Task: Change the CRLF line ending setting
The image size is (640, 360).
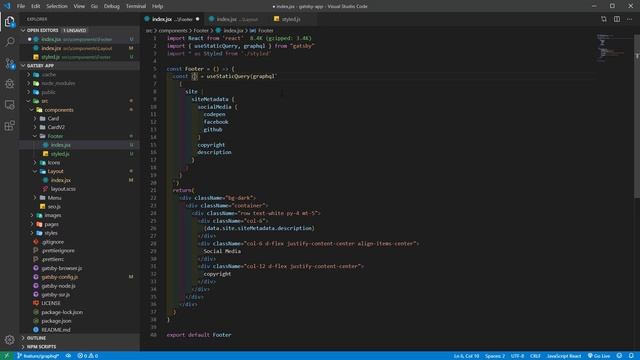Action: (x=535, y=356)
